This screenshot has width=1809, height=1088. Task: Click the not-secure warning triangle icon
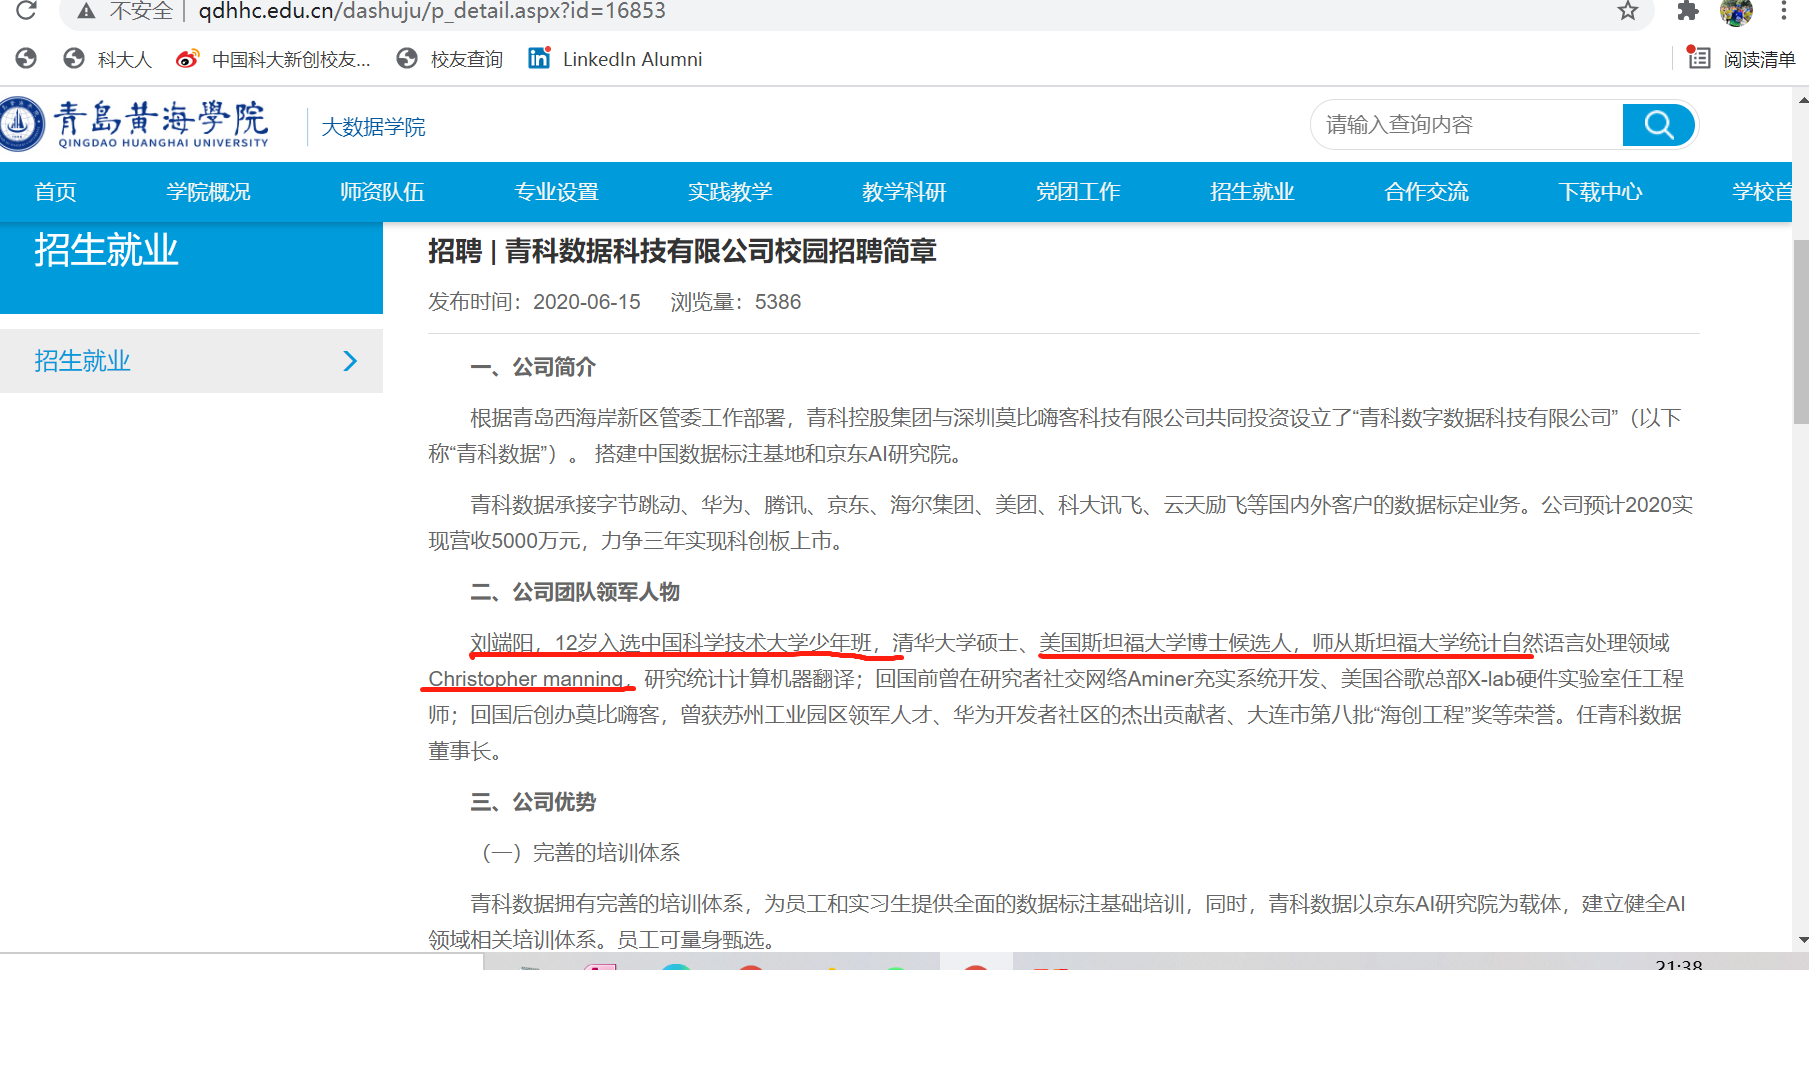pyautogui.click(x=86, y=11)
